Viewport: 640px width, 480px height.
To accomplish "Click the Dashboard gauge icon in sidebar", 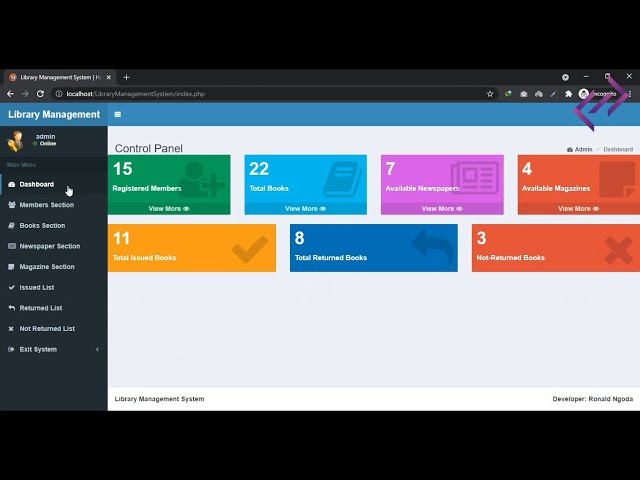I will (11, 184).
